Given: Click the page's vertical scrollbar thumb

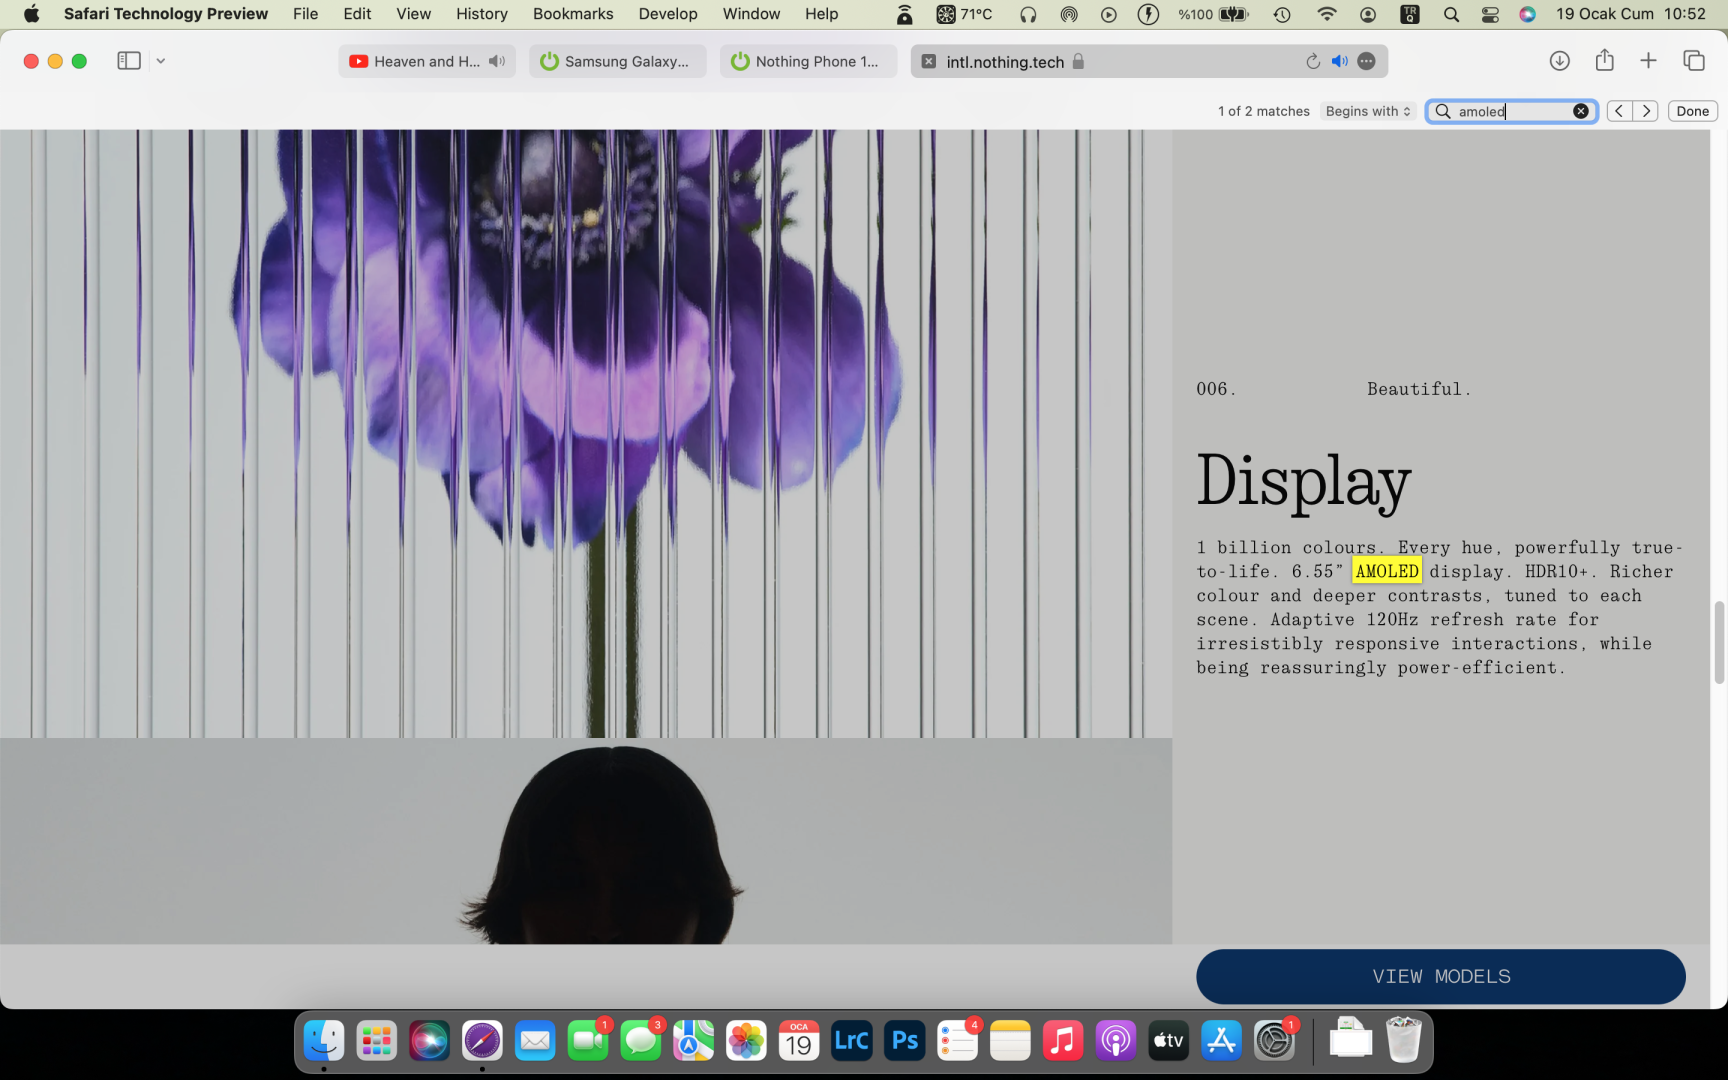Looking at the screenshot, I should point(1720,642).
